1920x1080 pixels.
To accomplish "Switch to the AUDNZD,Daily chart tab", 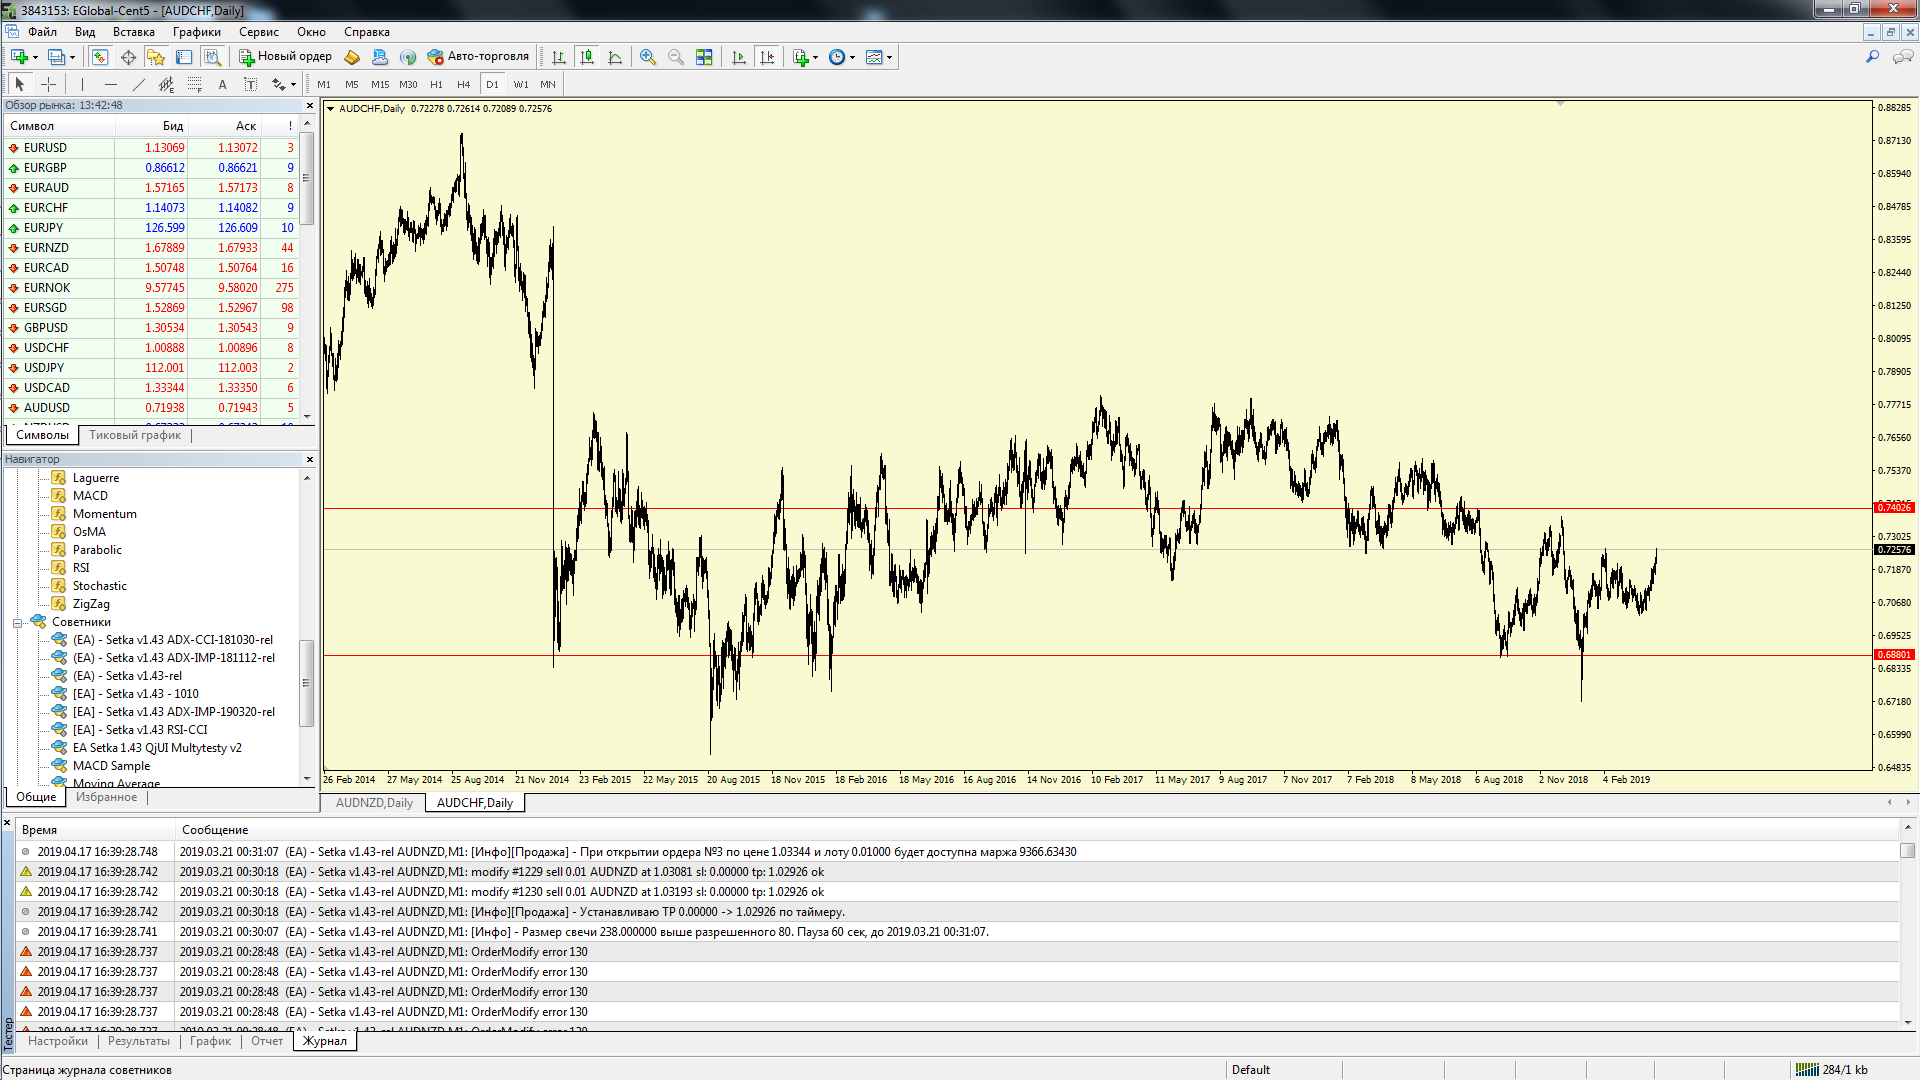I will (374, 803).
